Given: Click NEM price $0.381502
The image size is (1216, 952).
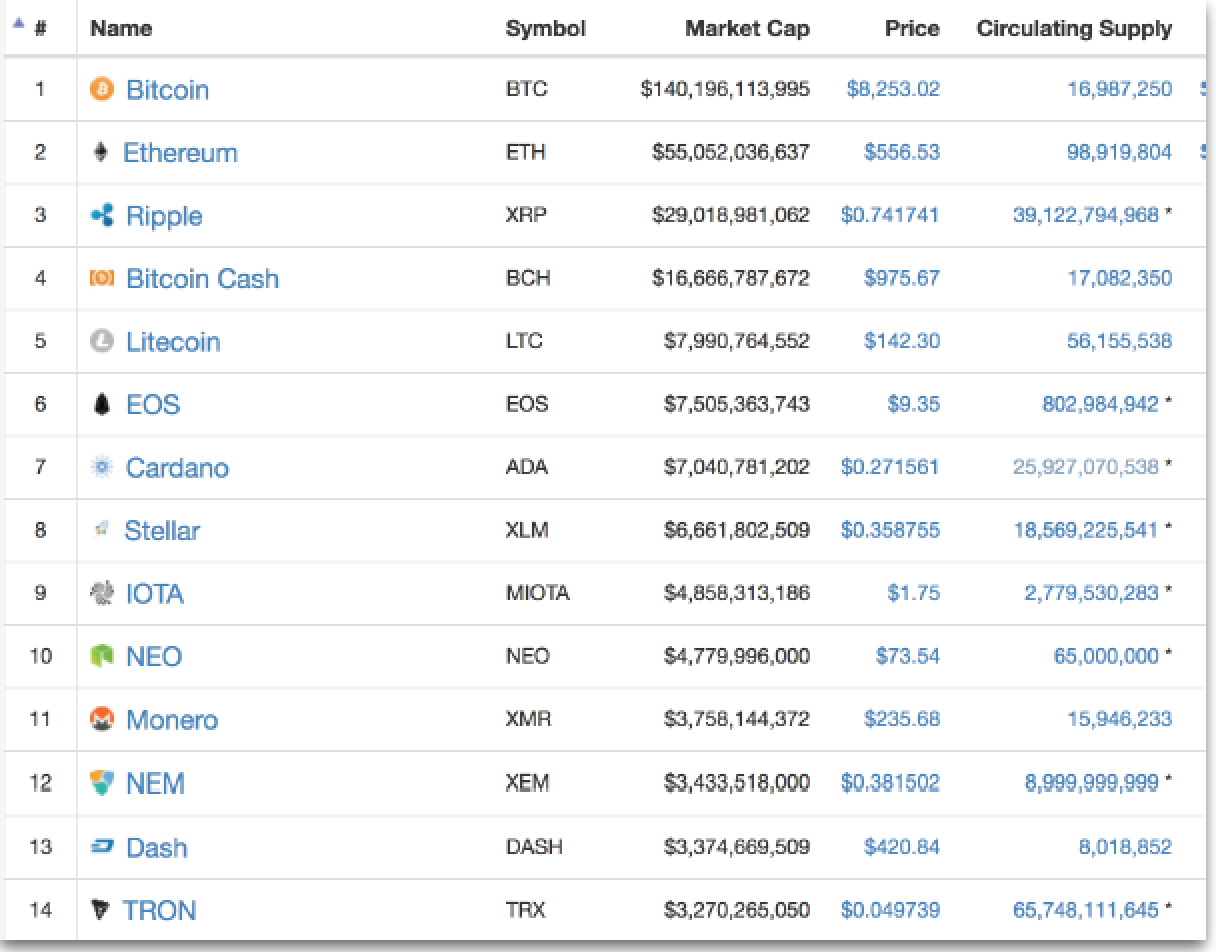Looking at the screenshot, I should 890,783.
